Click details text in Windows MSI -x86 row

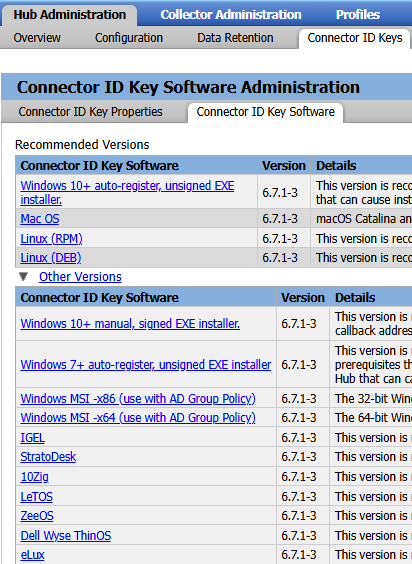[373, 399]
